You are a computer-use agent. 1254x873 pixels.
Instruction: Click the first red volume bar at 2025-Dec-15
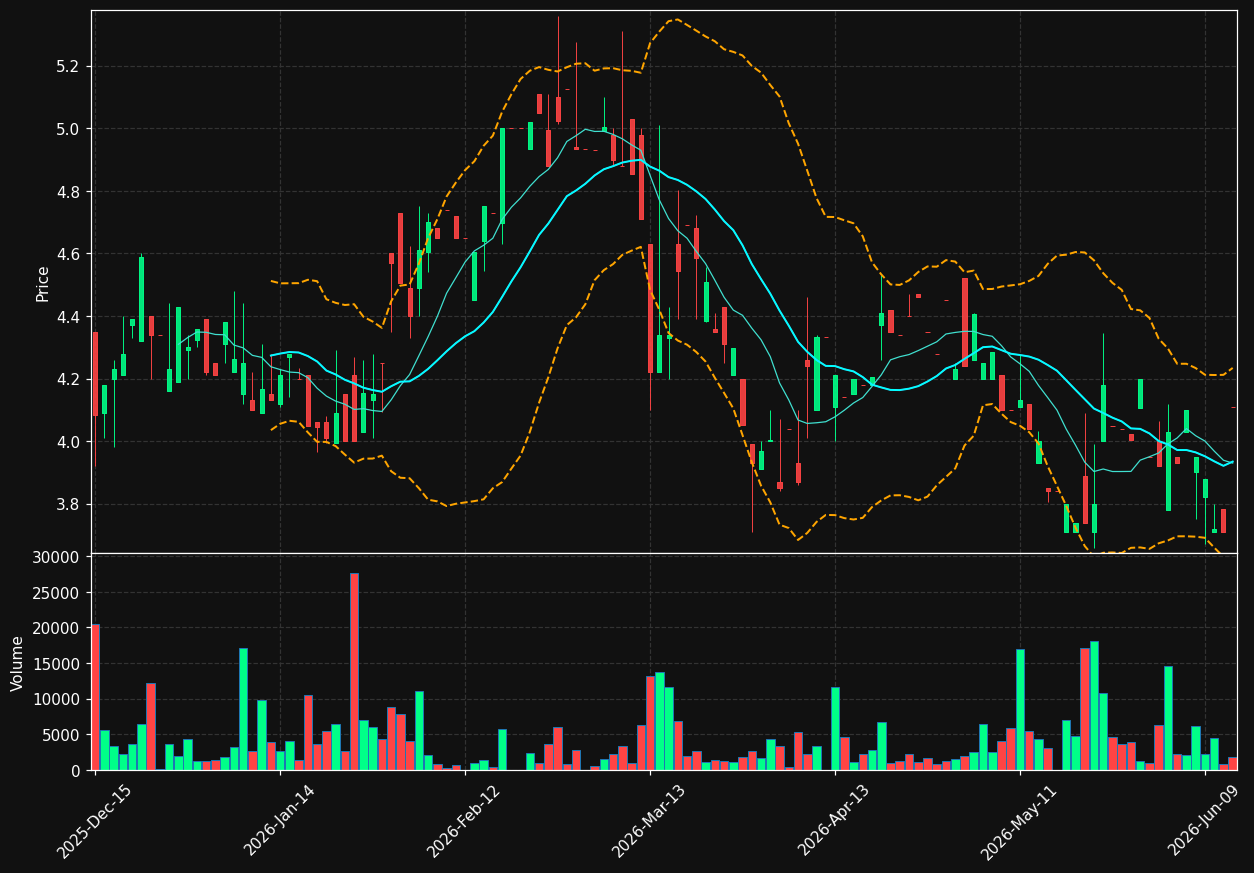pos(95,697)
